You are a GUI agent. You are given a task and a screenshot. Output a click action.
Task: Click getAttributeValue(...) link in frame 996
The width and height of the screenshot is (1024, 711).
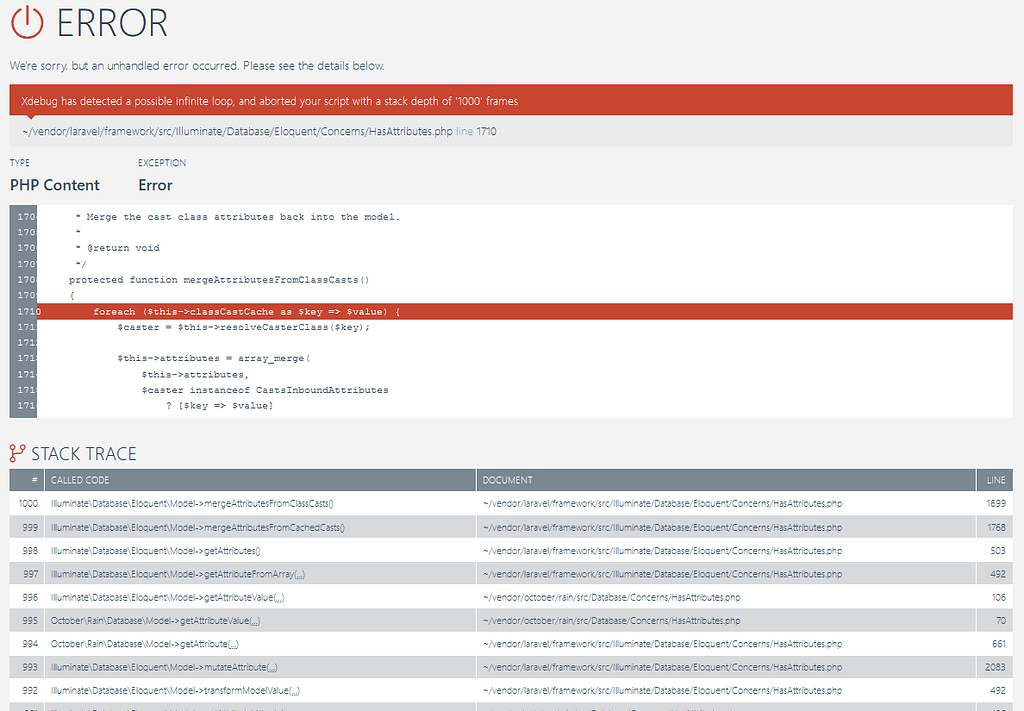tap(167, 597)
